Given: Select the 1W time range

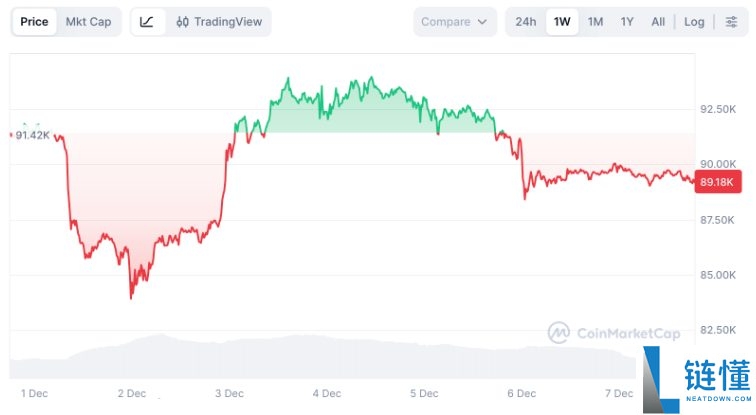Looking at the screenshot, I should [562, 22].
